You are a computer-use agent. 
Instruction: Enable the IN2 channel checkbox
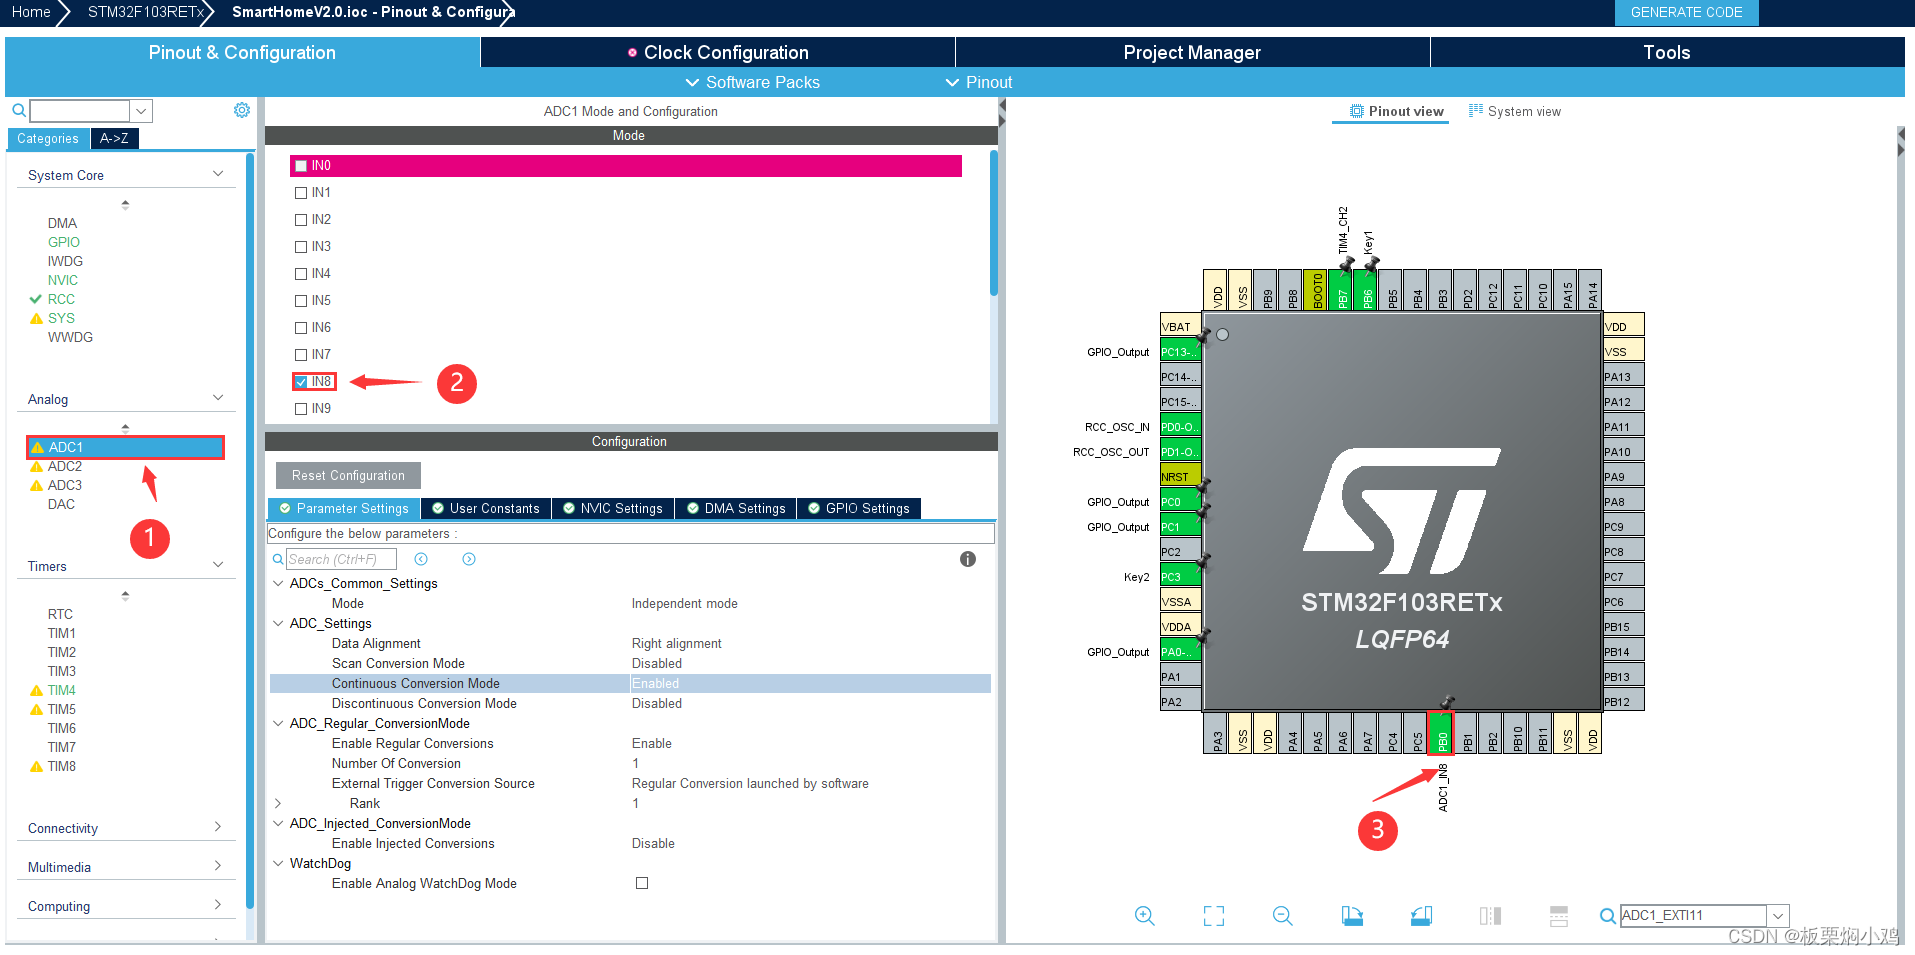click(301, 220)
